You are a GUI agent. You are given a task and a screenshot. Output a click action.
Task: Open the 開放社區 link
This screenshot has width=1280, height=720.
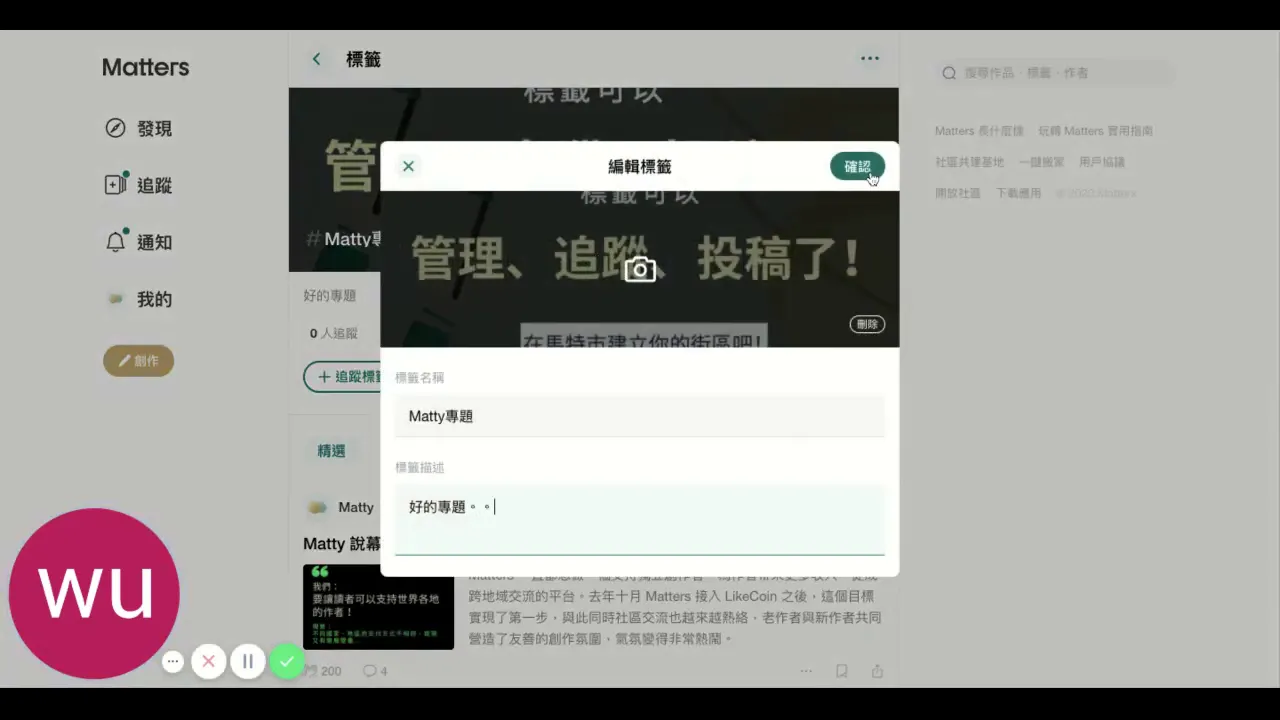tap(958, 193)
